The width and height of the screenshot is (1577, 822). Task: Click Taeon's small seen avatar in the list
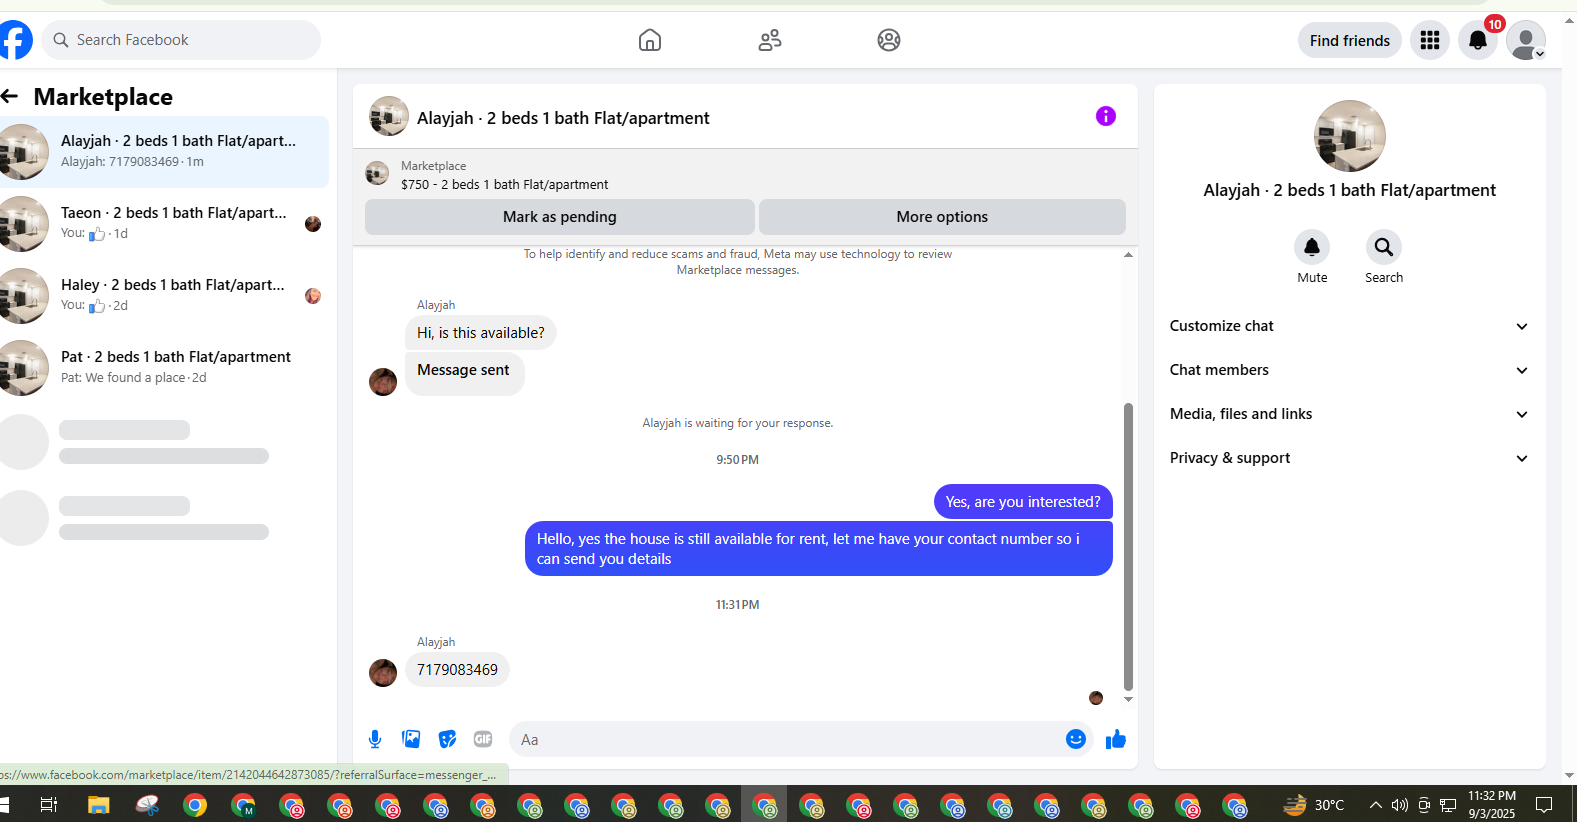pos(313,224)
